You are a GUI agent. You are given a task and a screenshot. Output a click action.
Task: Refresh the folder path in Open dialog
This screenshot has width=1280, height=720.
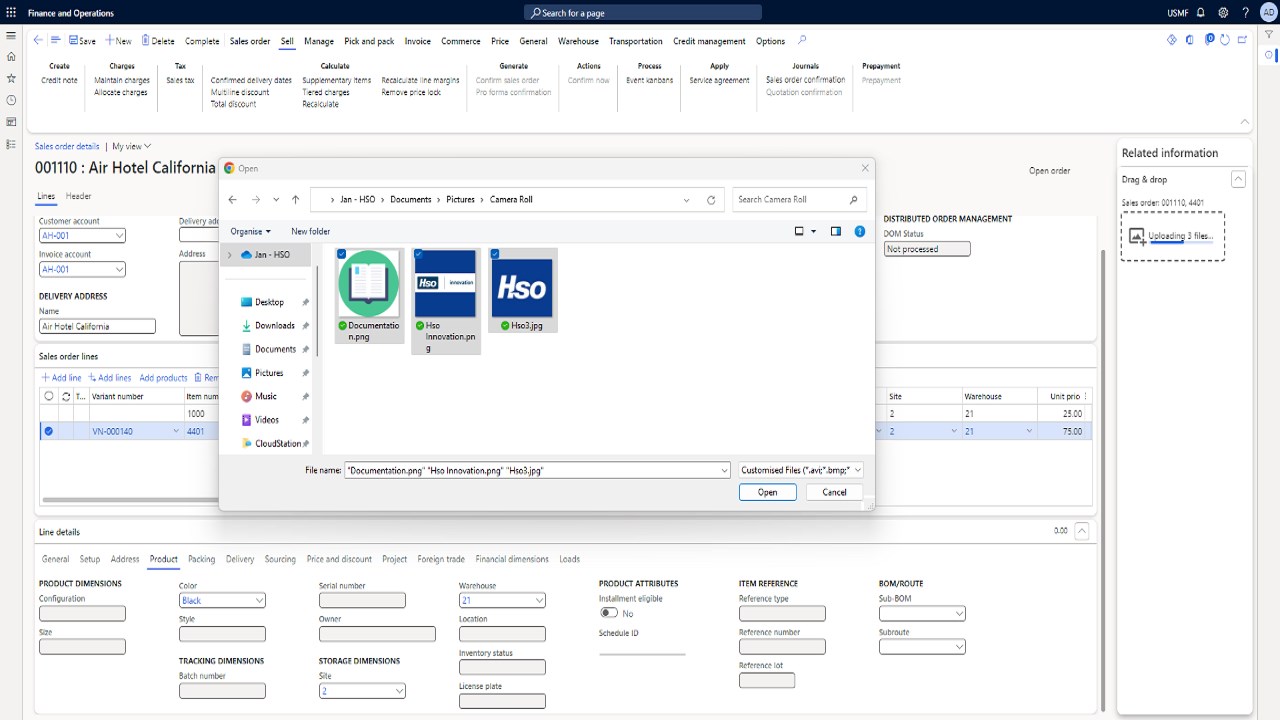711,200
